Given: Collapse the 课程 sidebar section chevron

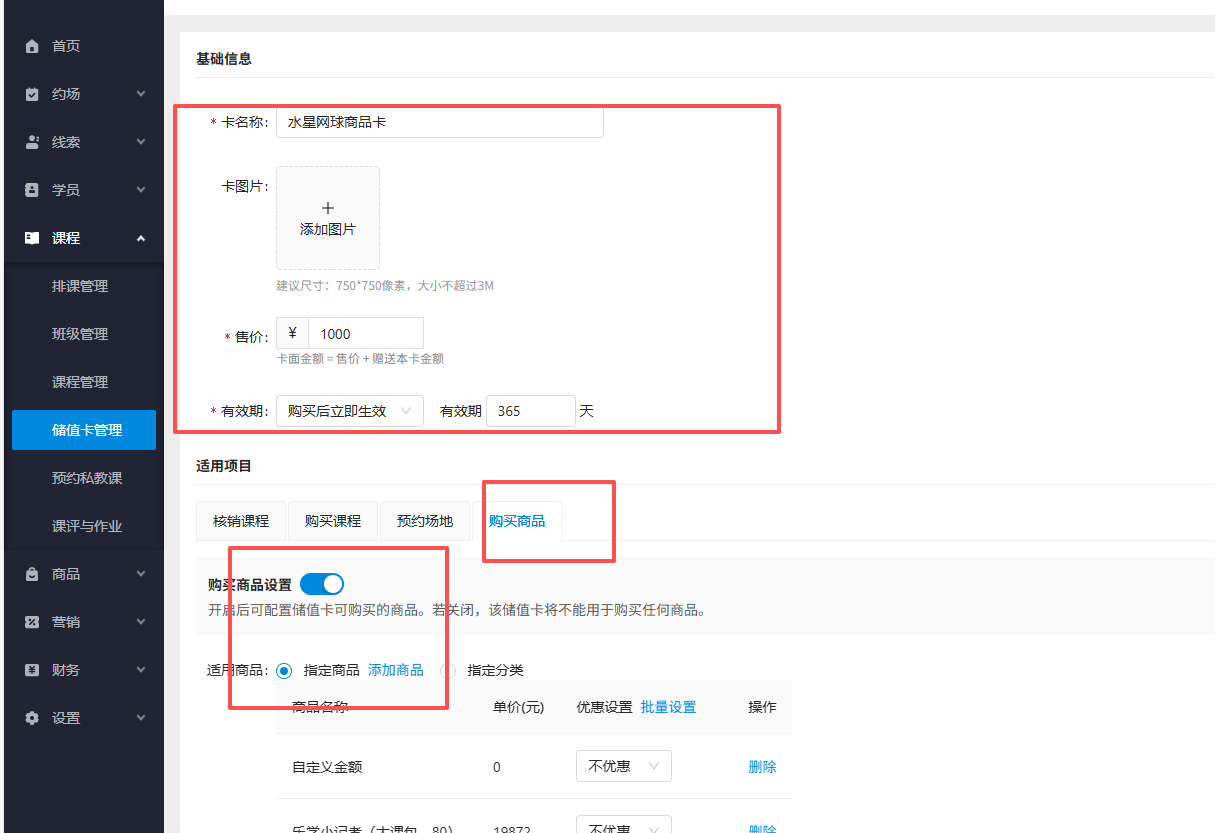Looking at the screenshot, I should point(141,238).
